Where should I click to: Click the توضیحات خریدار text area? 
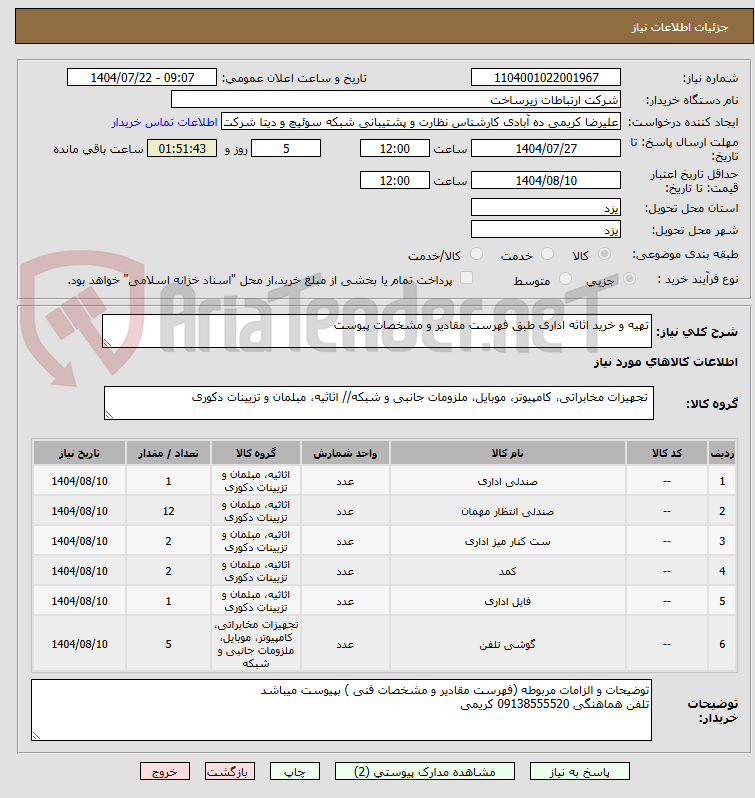341,710
